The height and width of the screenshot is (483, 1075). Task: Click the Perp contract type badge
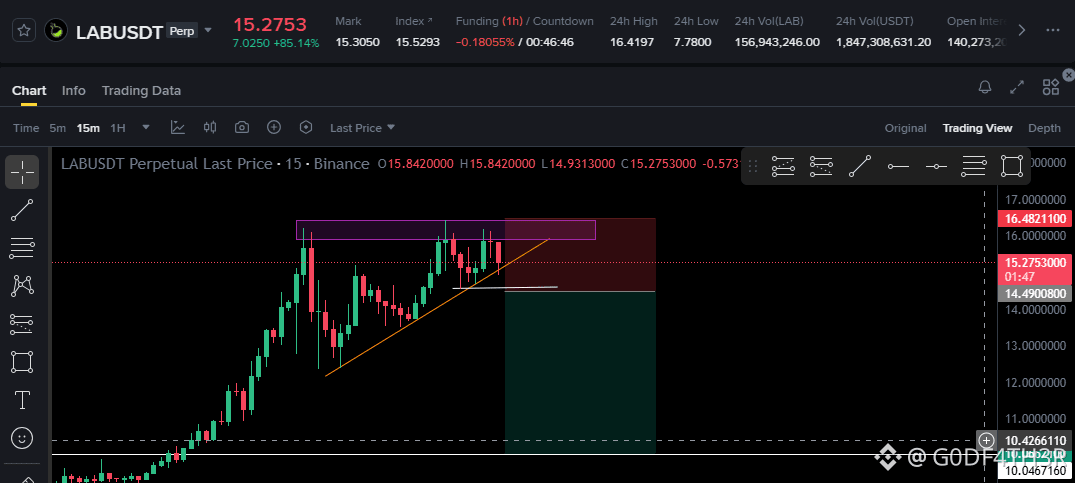[x=182, y=31]
